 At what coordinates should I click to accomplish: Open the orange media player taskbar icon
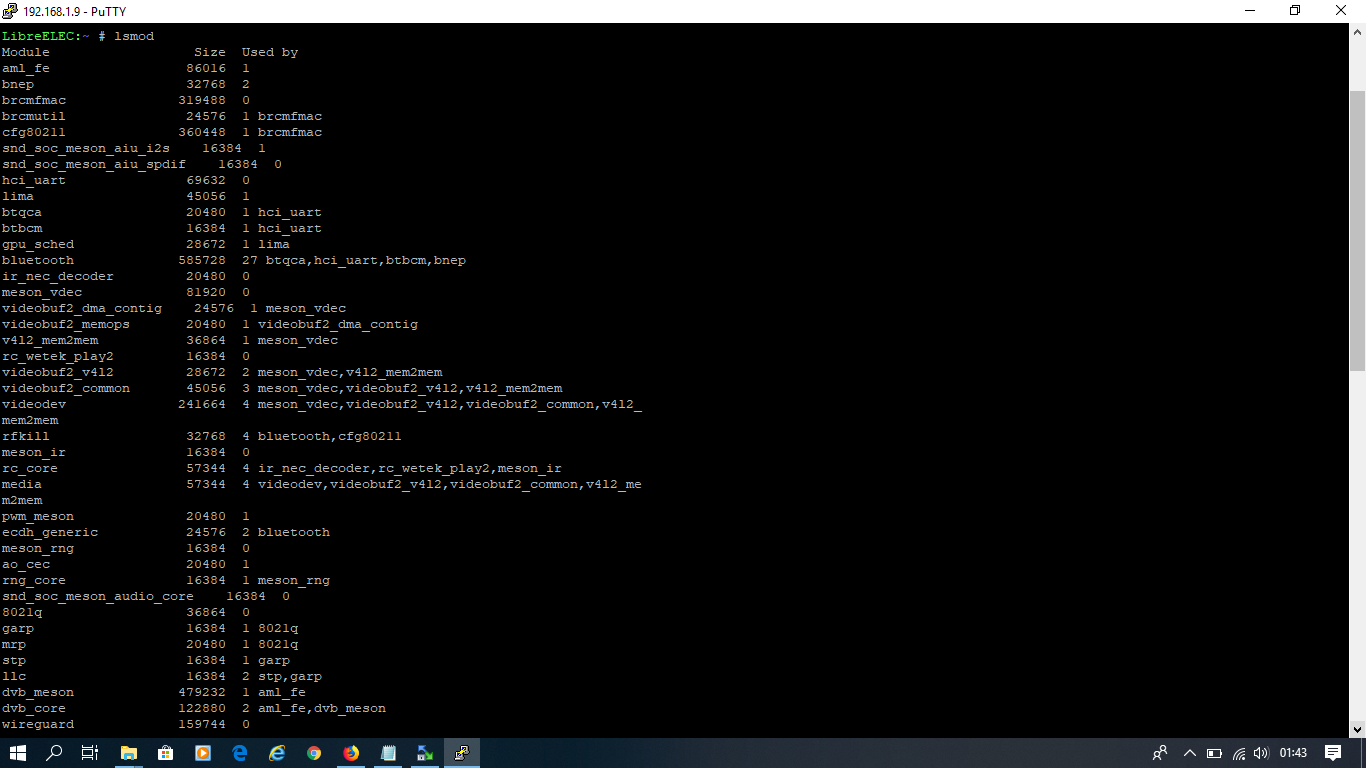click(x=203, y=753)
